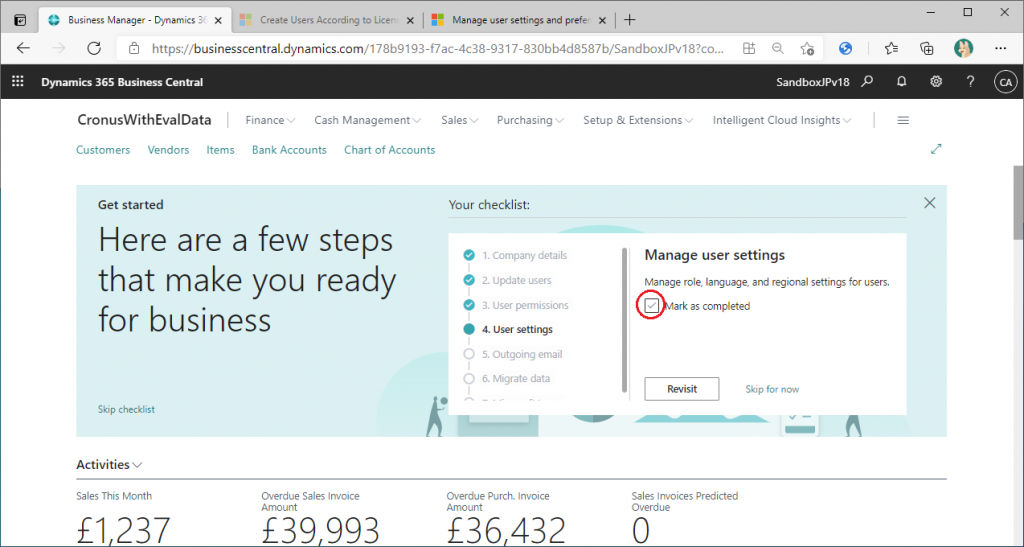
Task: Select checklist step 2. Update users
Action: tap(517, 280)
